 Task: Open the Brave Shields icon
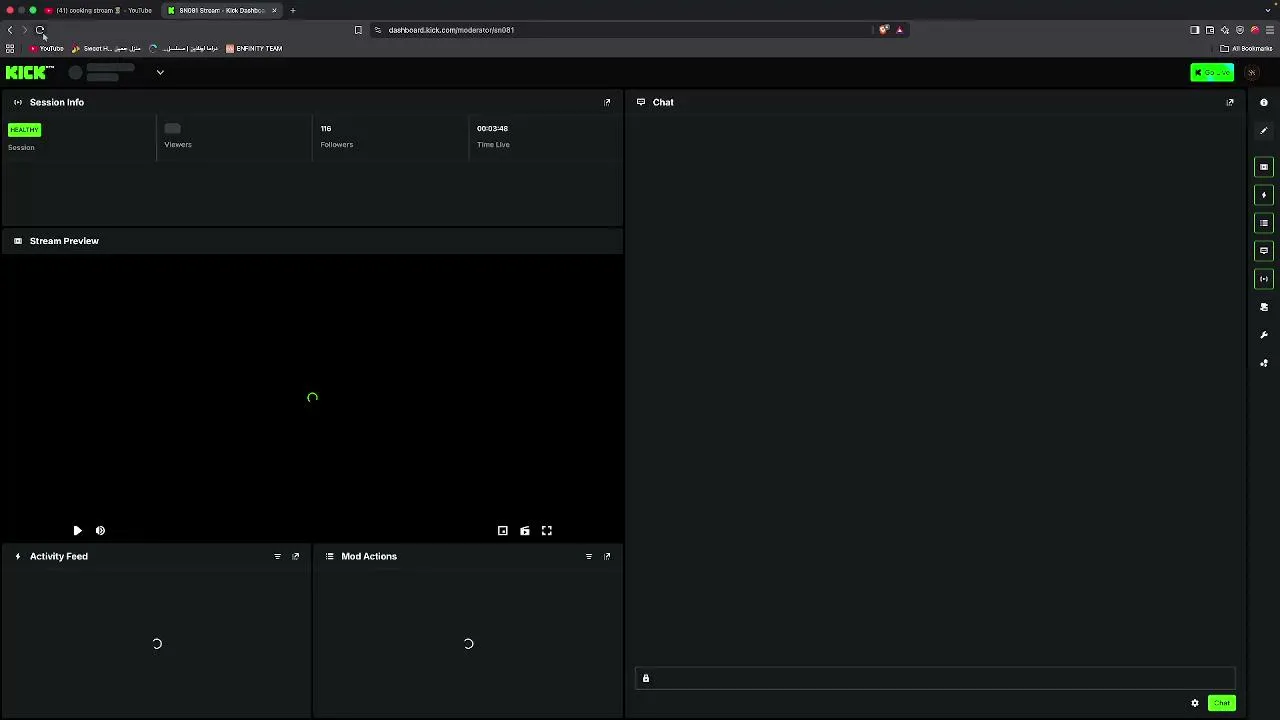(884, 30)
